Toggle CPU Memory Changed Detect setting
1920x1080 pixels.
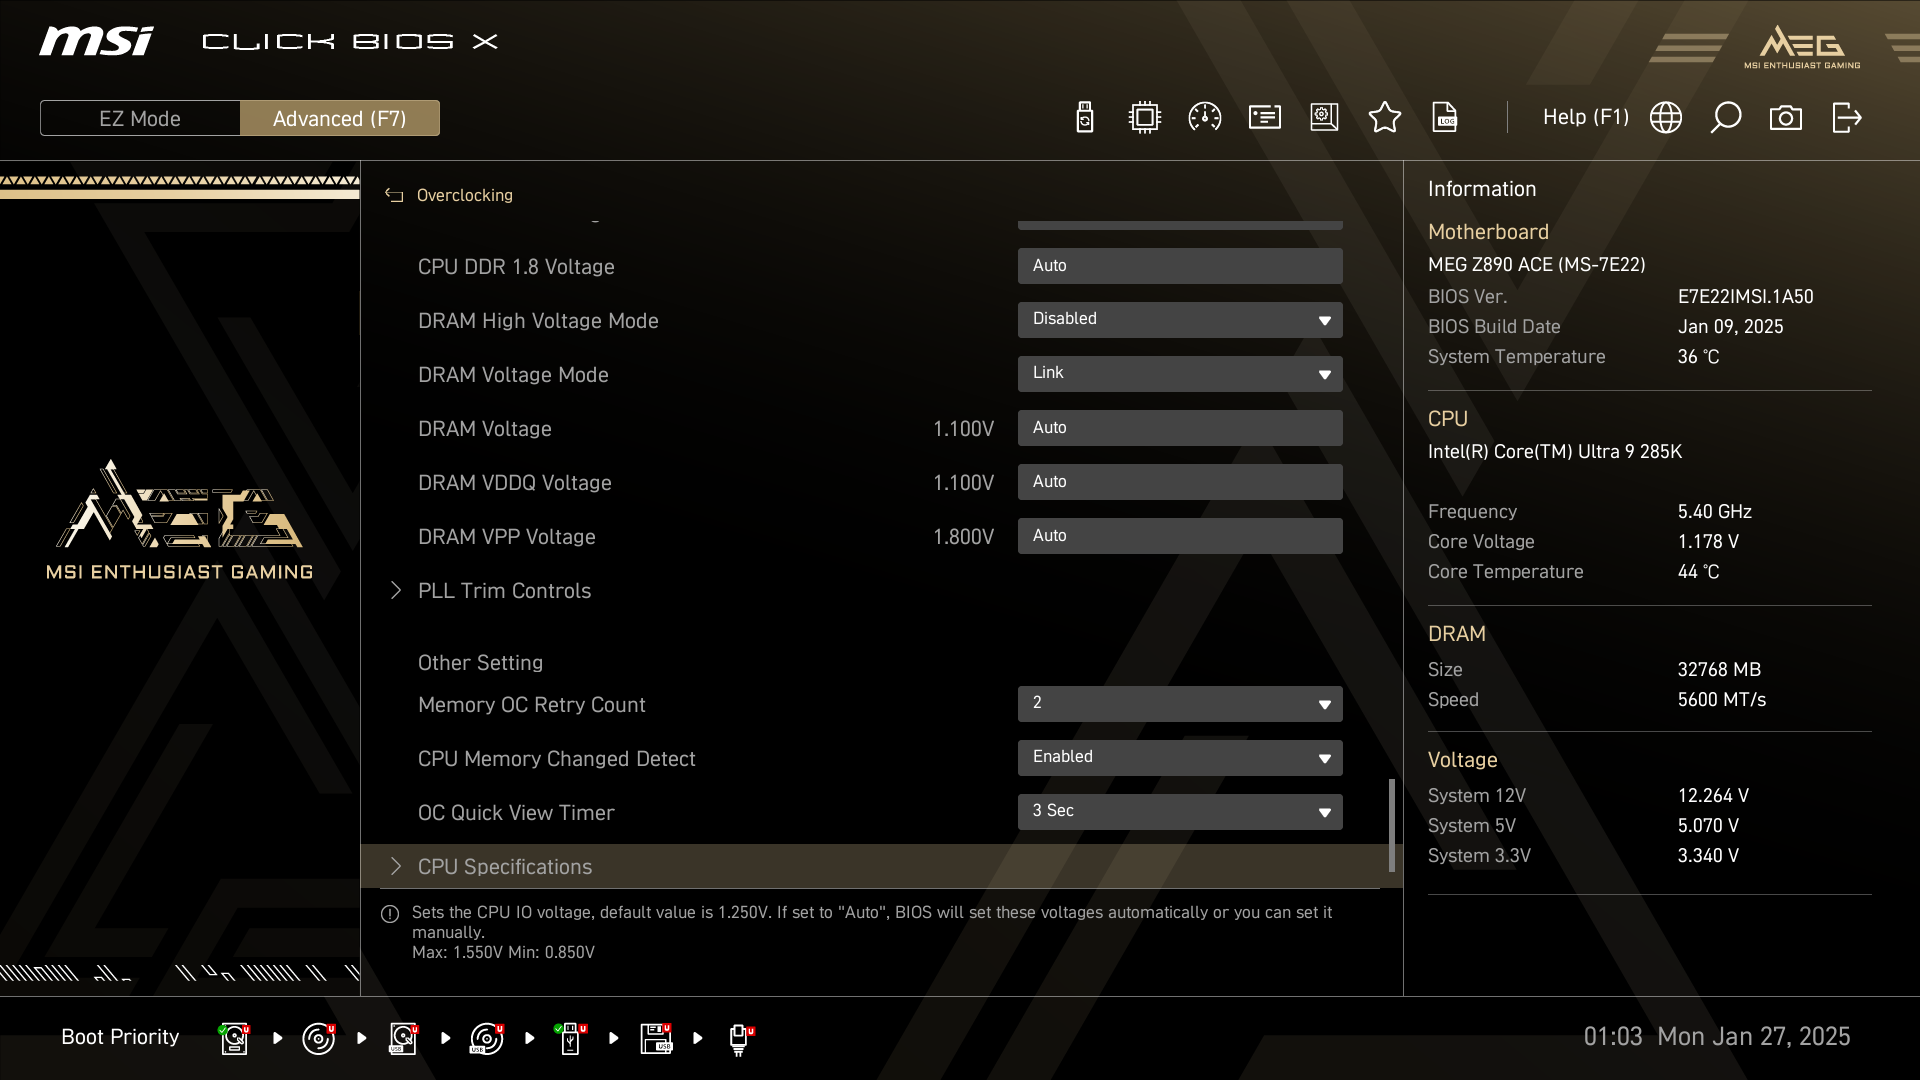click(1179, 758)
